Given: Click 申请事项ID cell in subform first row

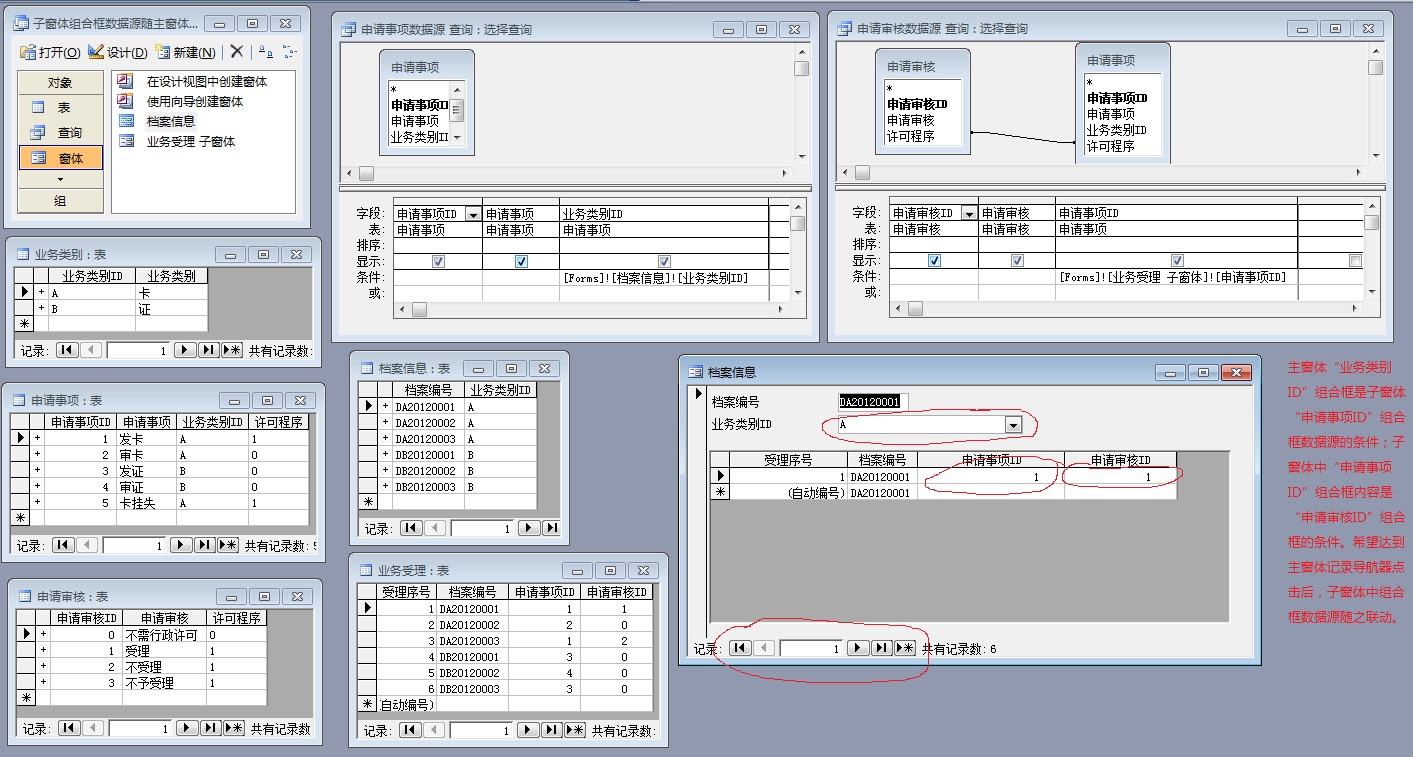Looking at the screenshot, I should [x=990, y=477].
